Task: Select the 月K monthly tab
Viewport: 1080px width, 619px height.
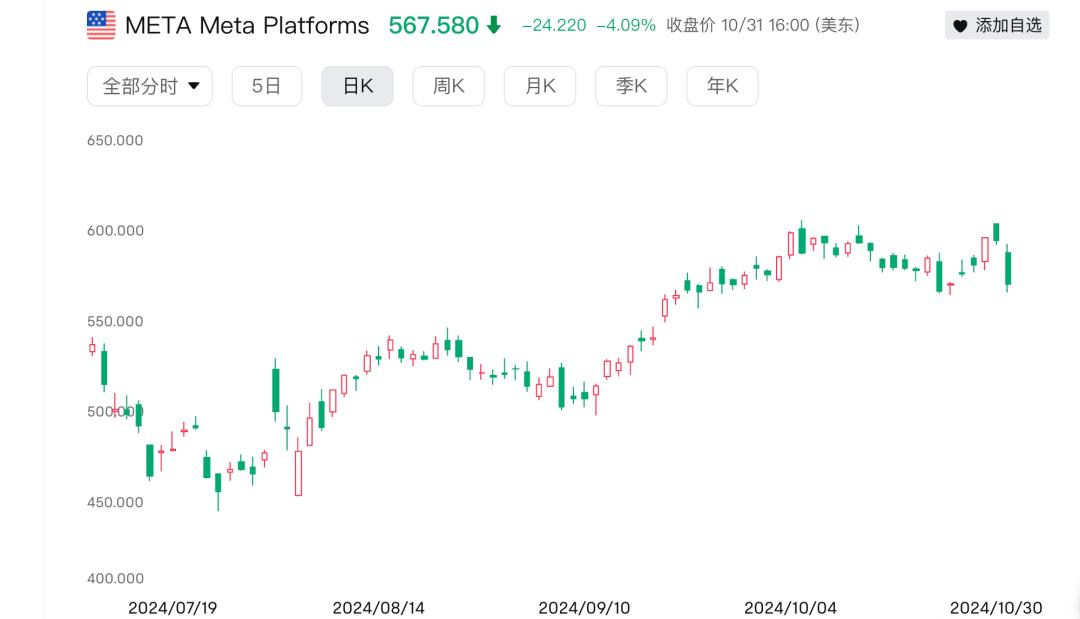Action: (x=540, y=86)
